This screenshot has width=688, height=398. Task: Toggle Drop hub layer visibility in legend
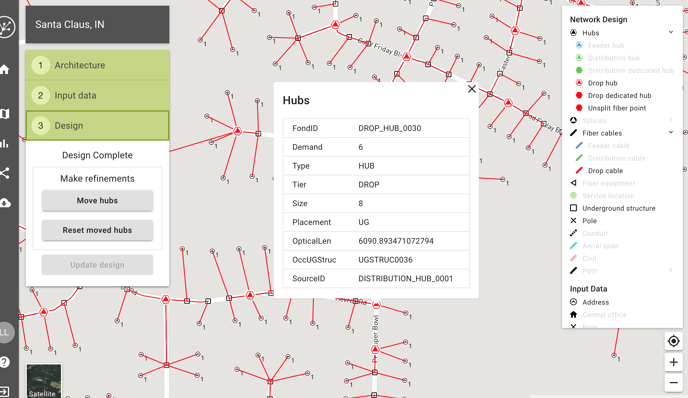pos(602,83)
